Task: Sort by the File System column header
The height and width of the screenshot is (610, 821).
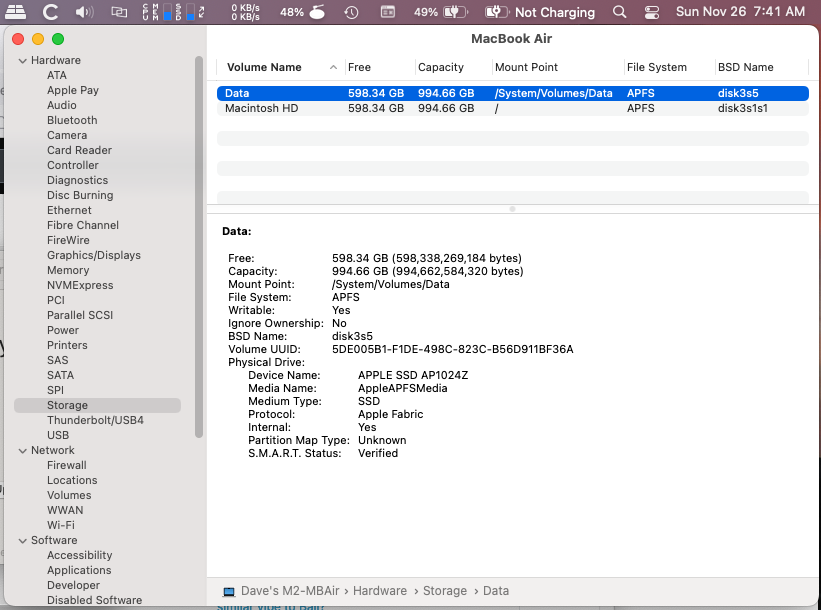Action: (670, 67)
